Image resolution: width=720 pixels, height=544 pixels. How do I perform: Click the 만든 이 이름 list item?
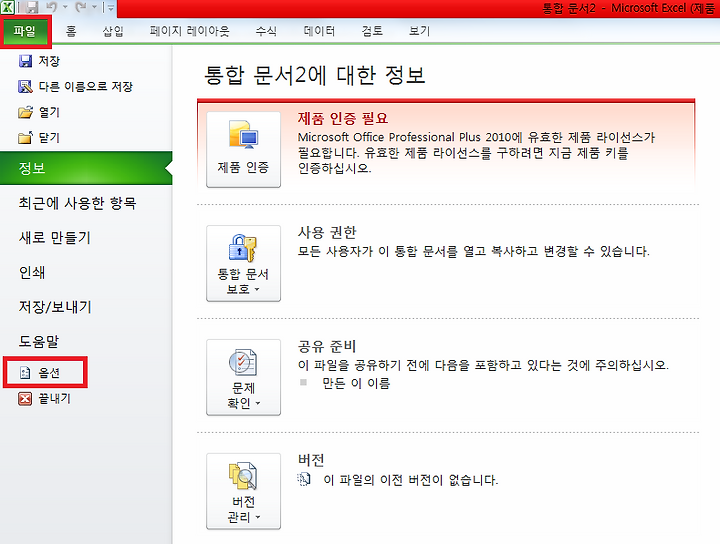coord(356,383)
